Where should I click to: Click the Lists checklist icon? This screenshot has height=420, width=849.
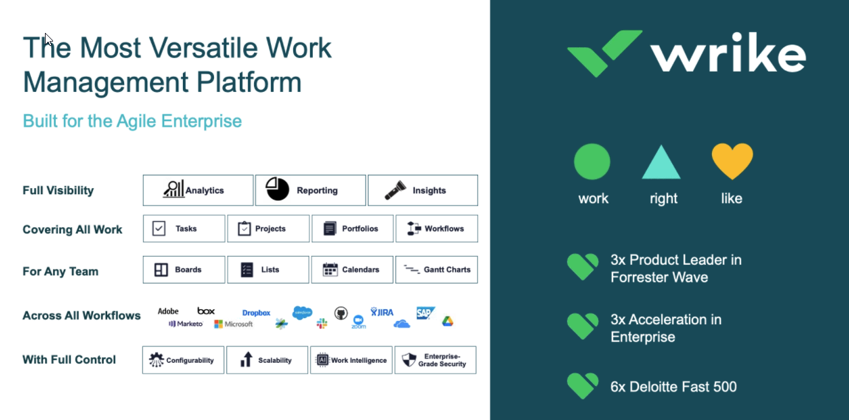(x=247, y=270)
